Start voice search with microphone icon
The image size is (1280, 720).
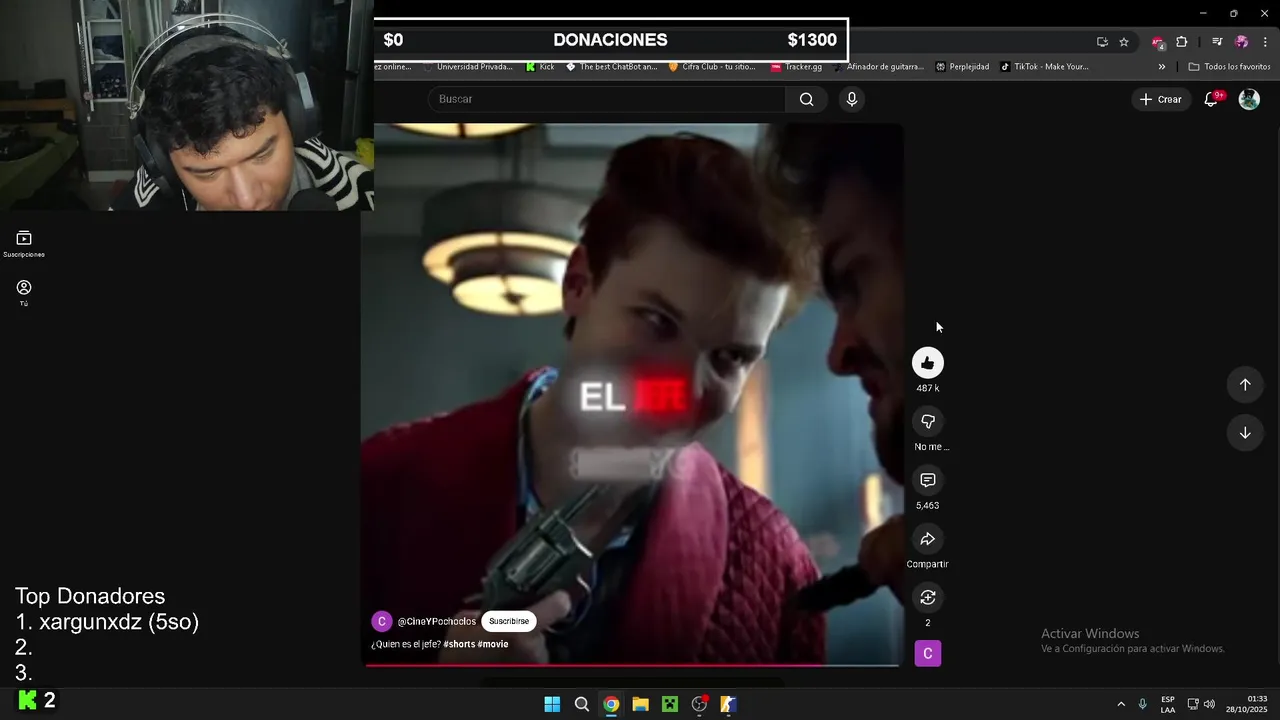point(852,99)
